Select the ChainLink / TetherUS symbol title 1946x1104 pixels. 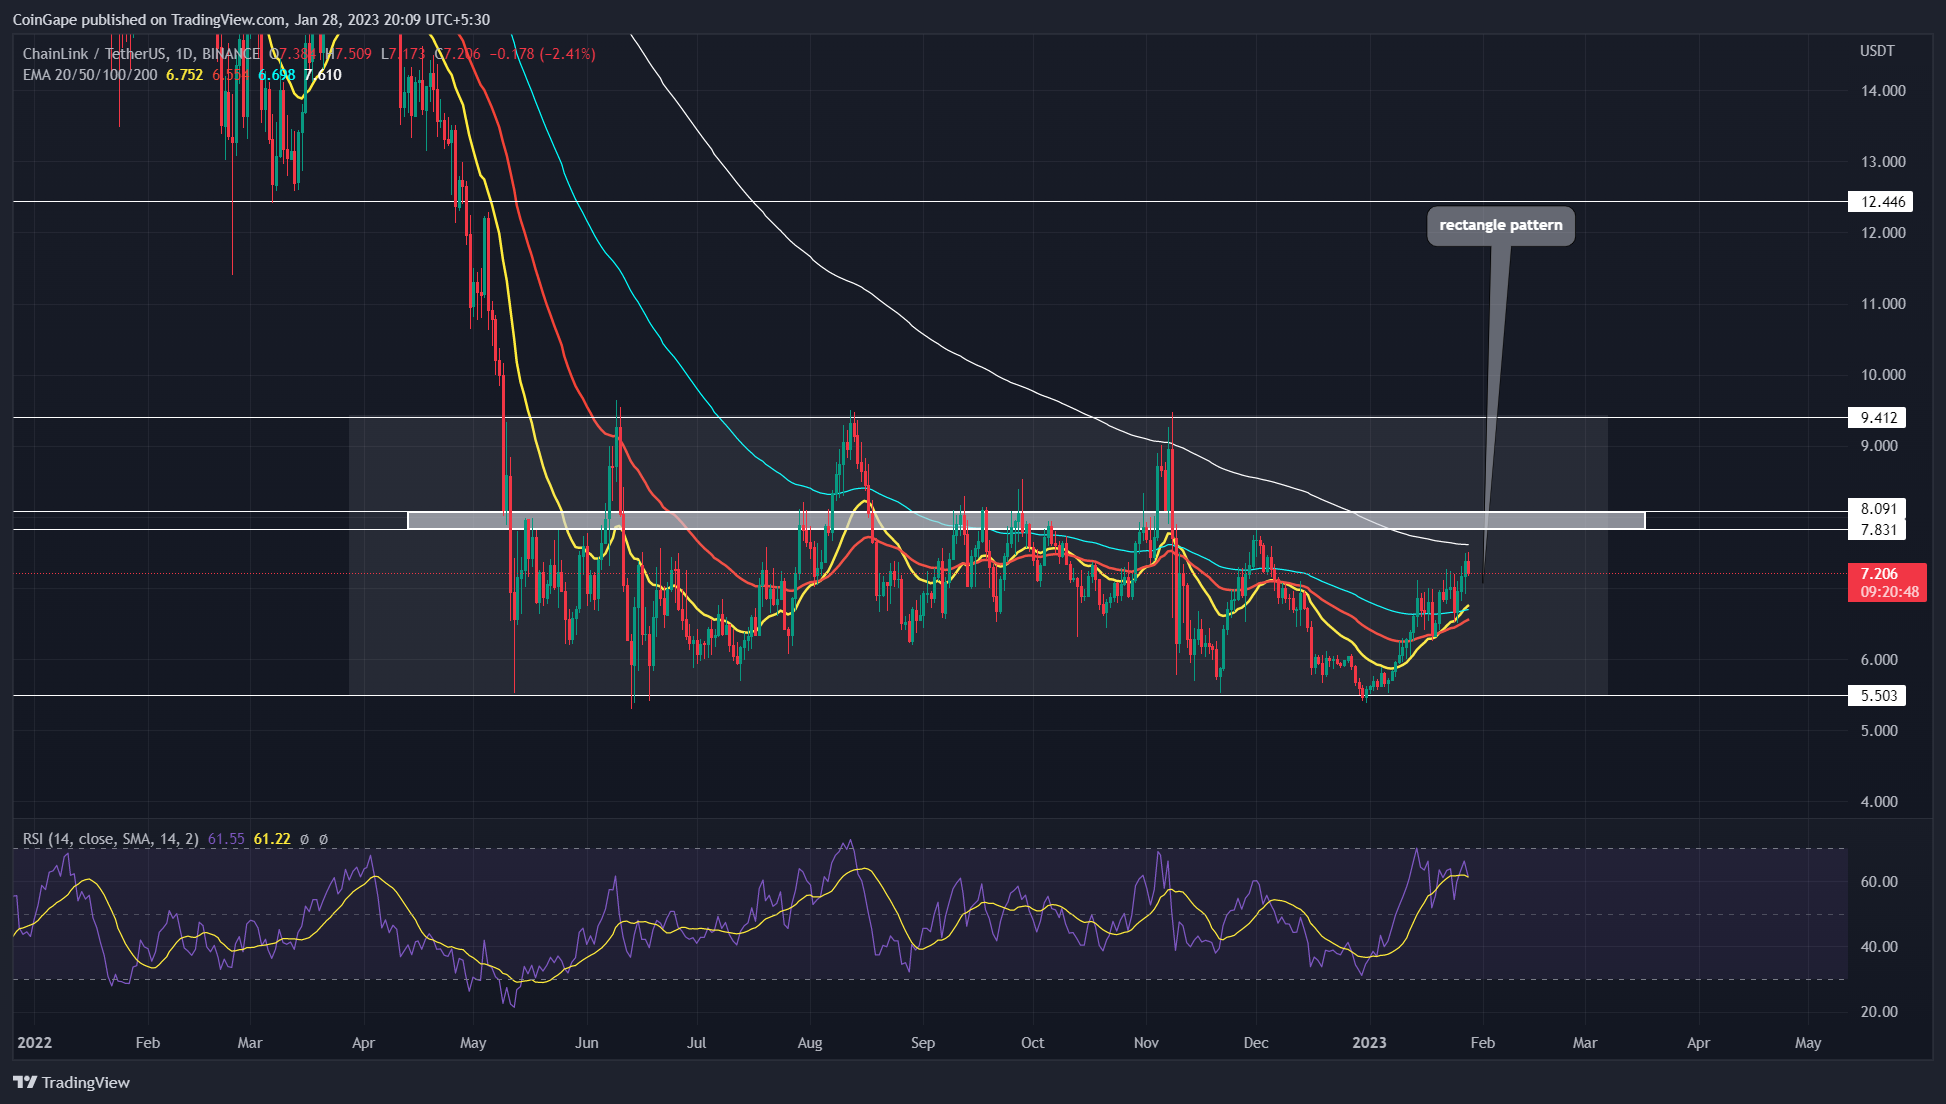click(x=142, y=54)
